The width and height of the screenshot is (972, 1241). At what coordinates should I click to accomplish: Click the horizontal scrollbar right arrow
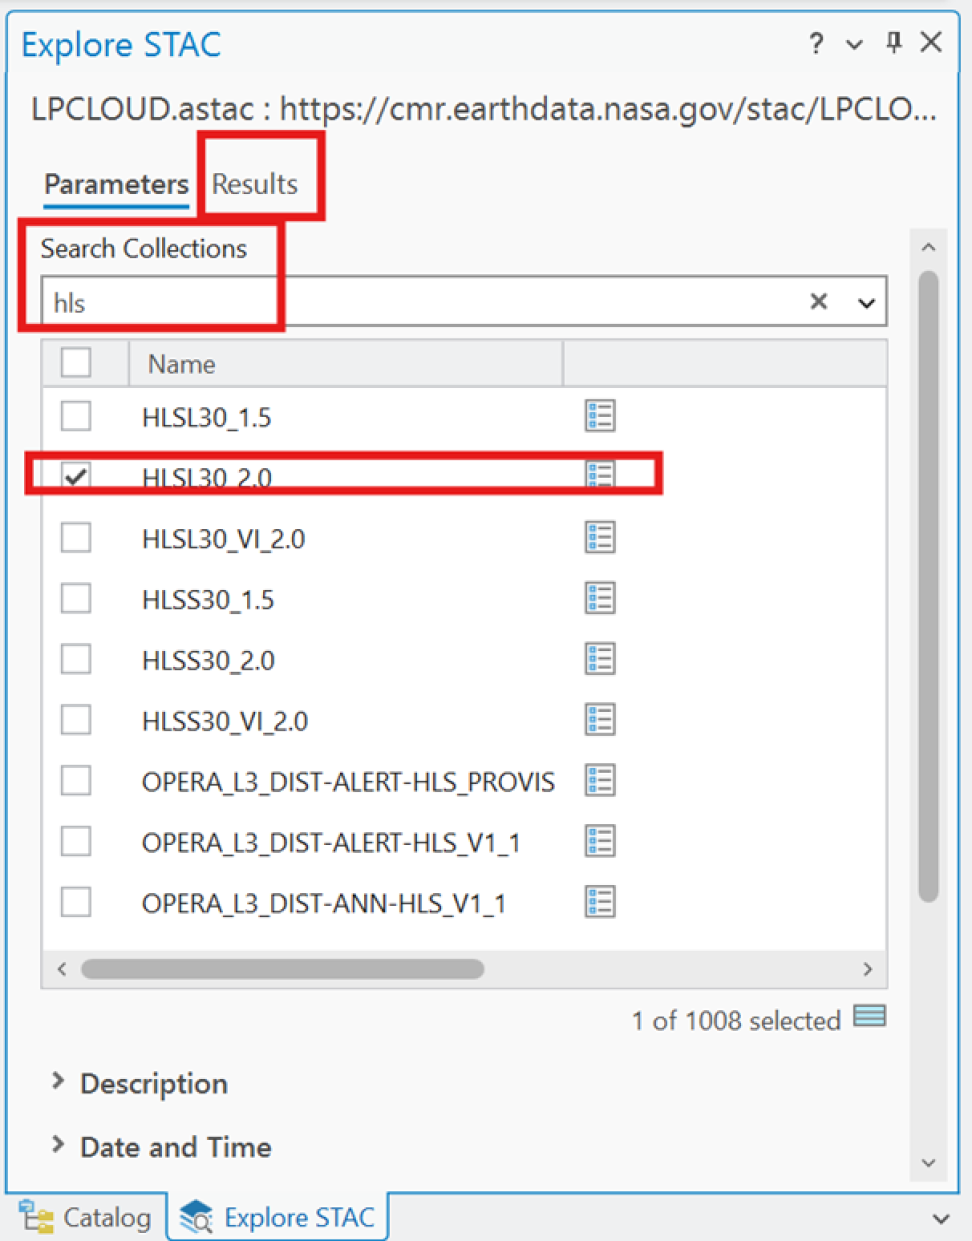click(x=867, y=968)
